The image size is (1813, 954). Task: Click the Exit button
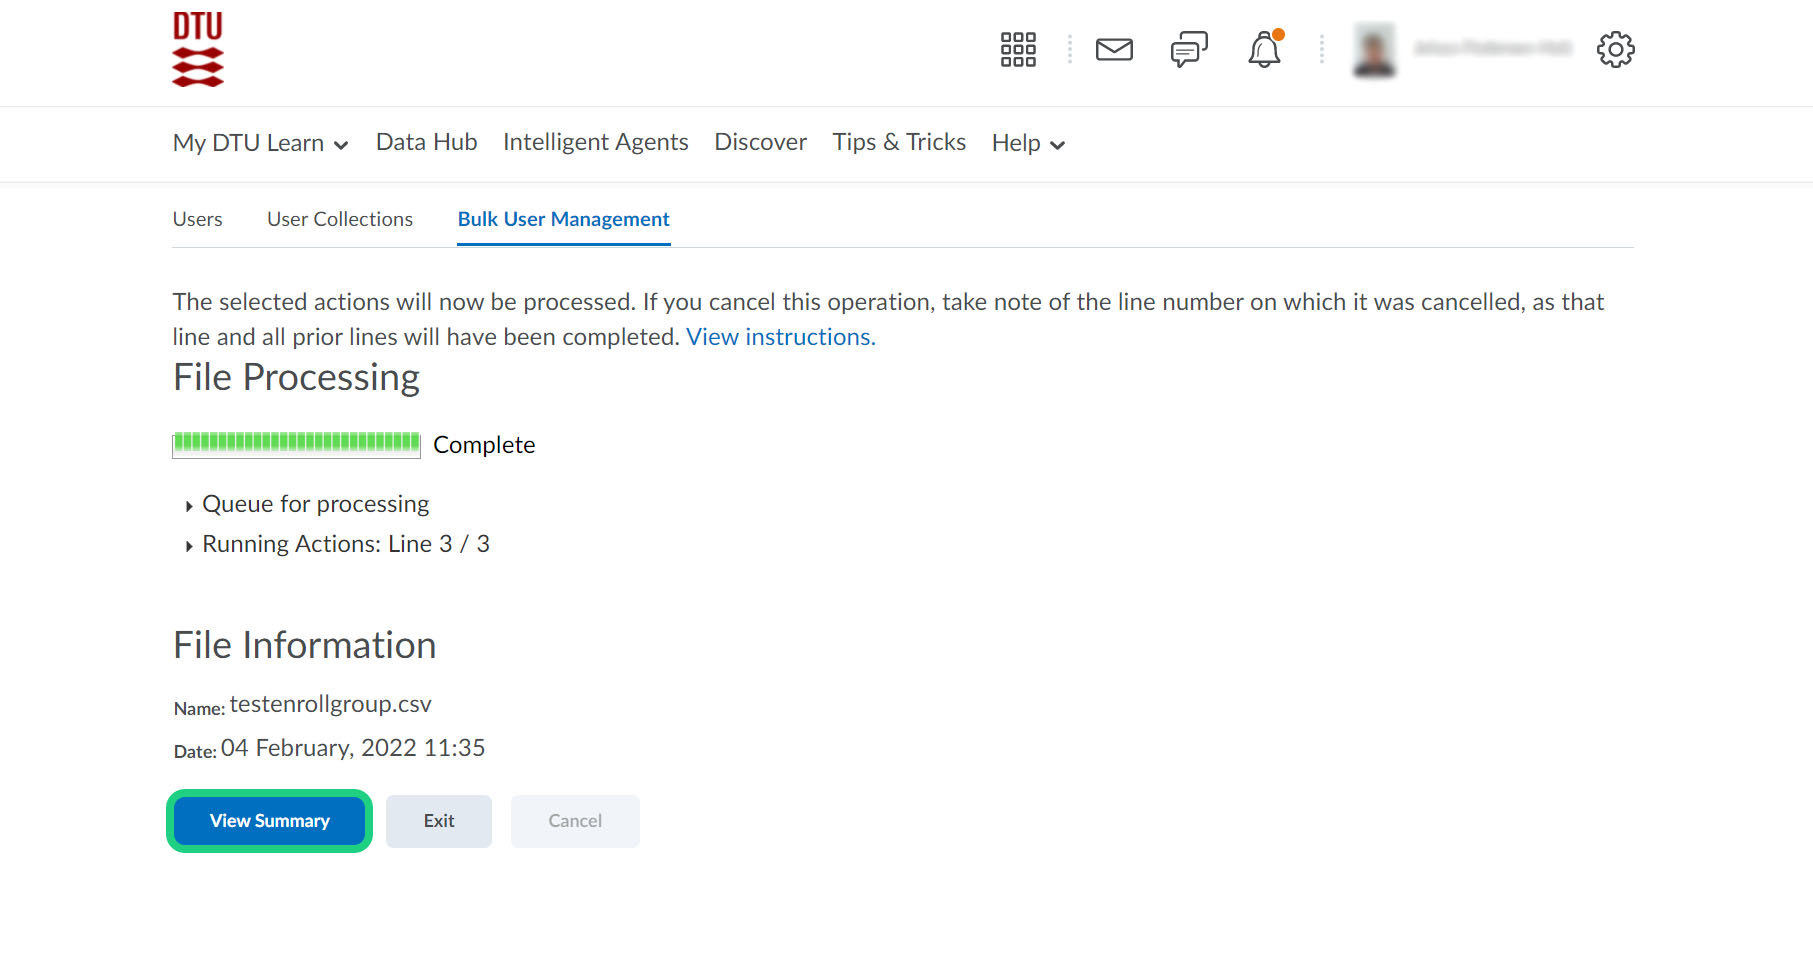pos(438,821)
